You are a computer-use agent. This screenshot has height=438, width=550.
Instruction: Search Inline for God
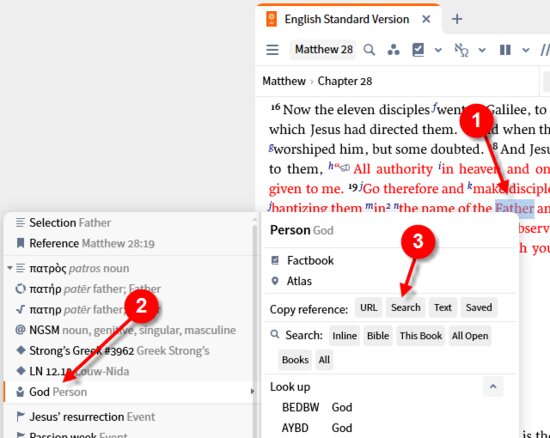(x=344, y=336)
